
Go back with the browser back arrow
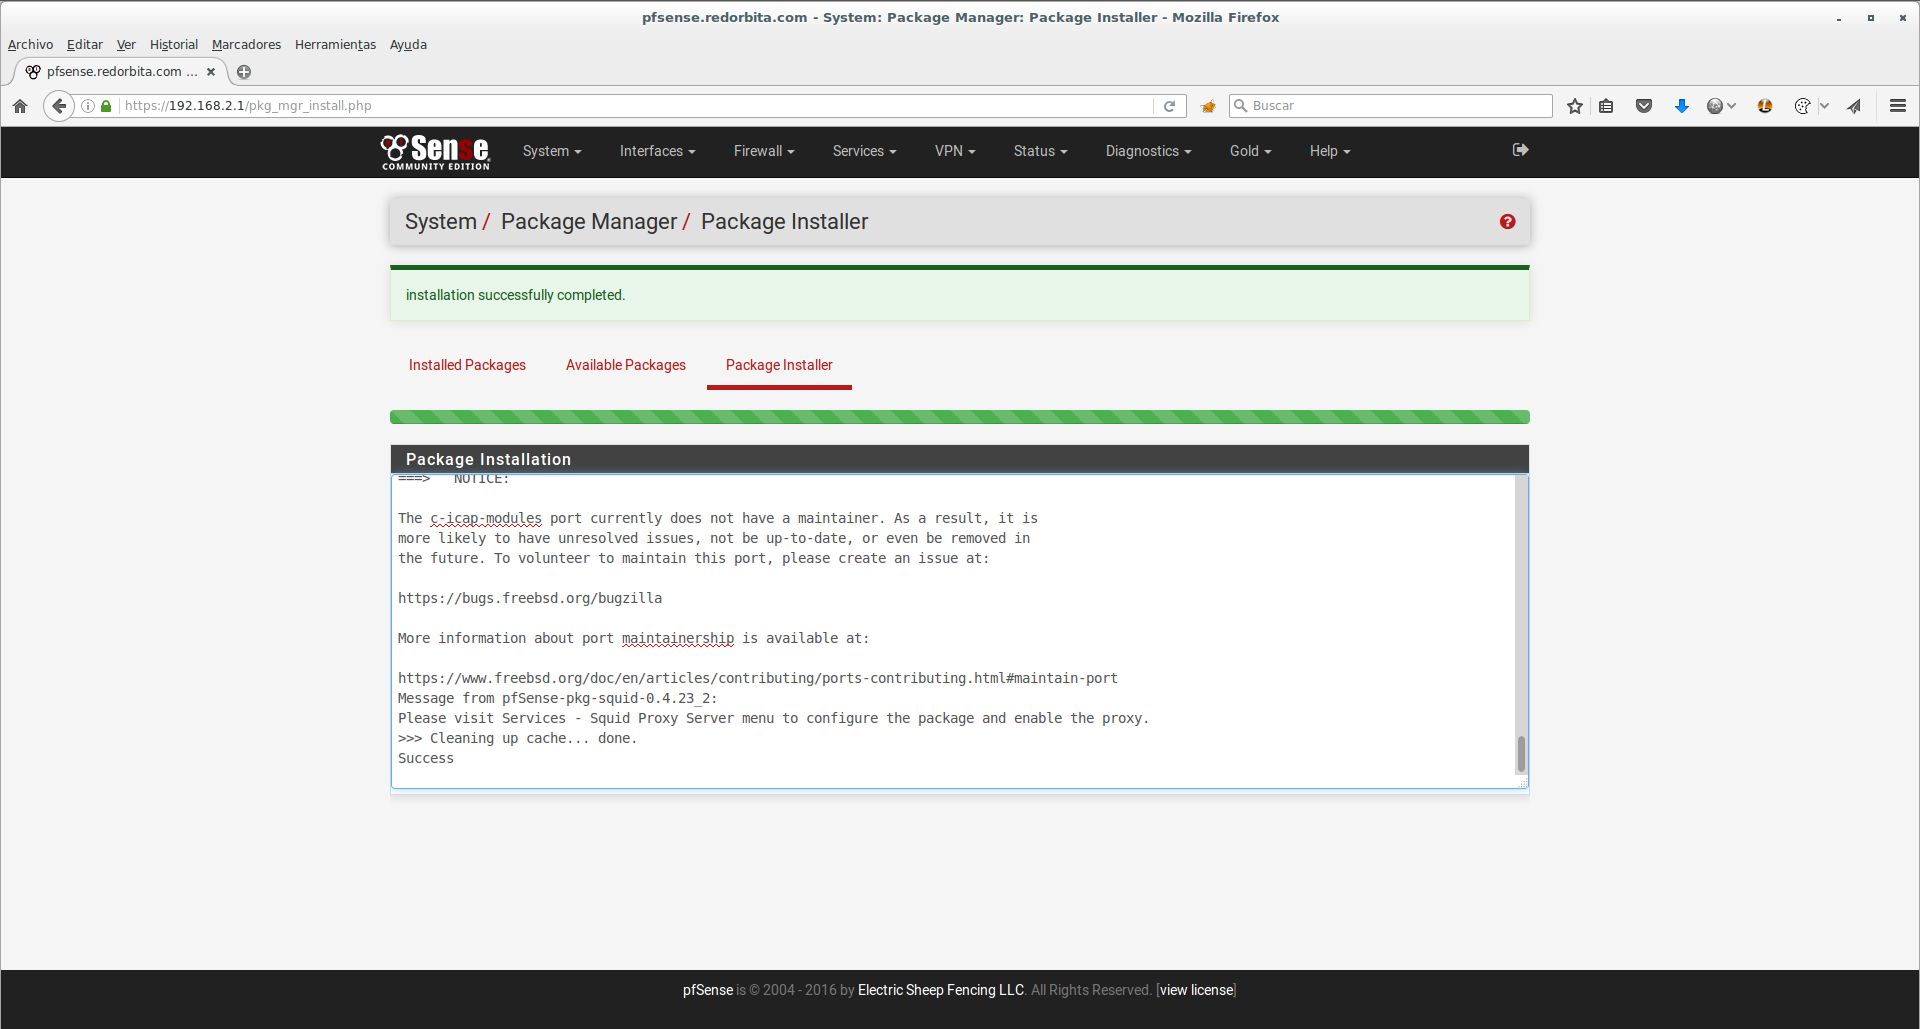coord(59,106)
